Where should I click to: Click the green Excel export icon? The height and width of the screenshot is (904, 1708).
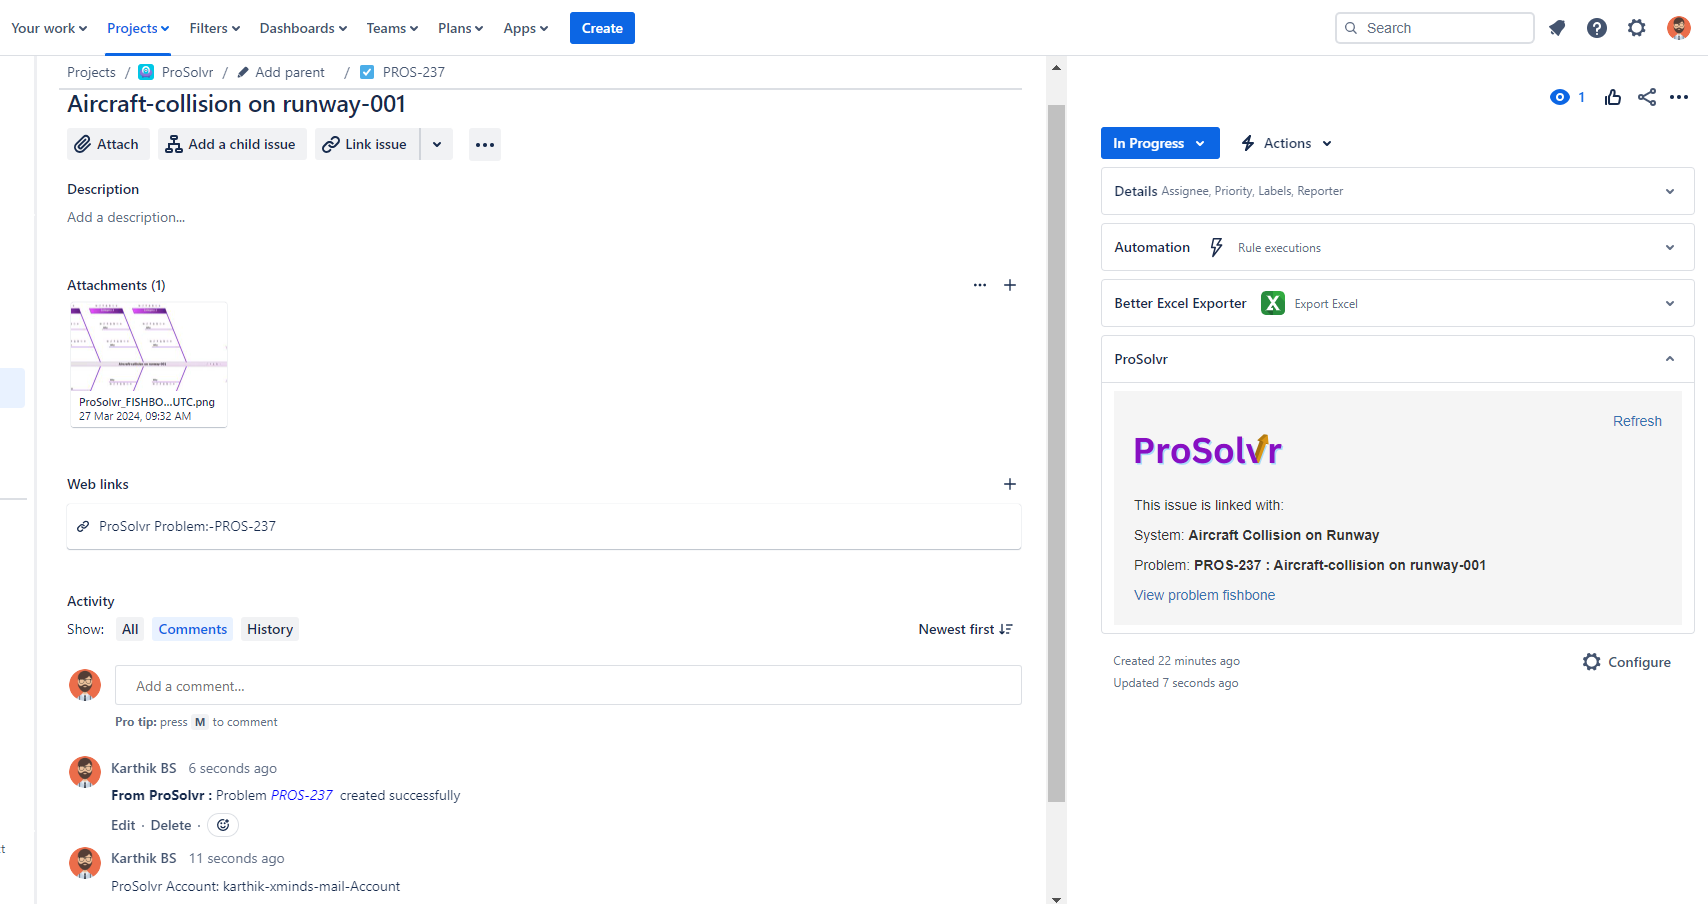point(1272,303)
